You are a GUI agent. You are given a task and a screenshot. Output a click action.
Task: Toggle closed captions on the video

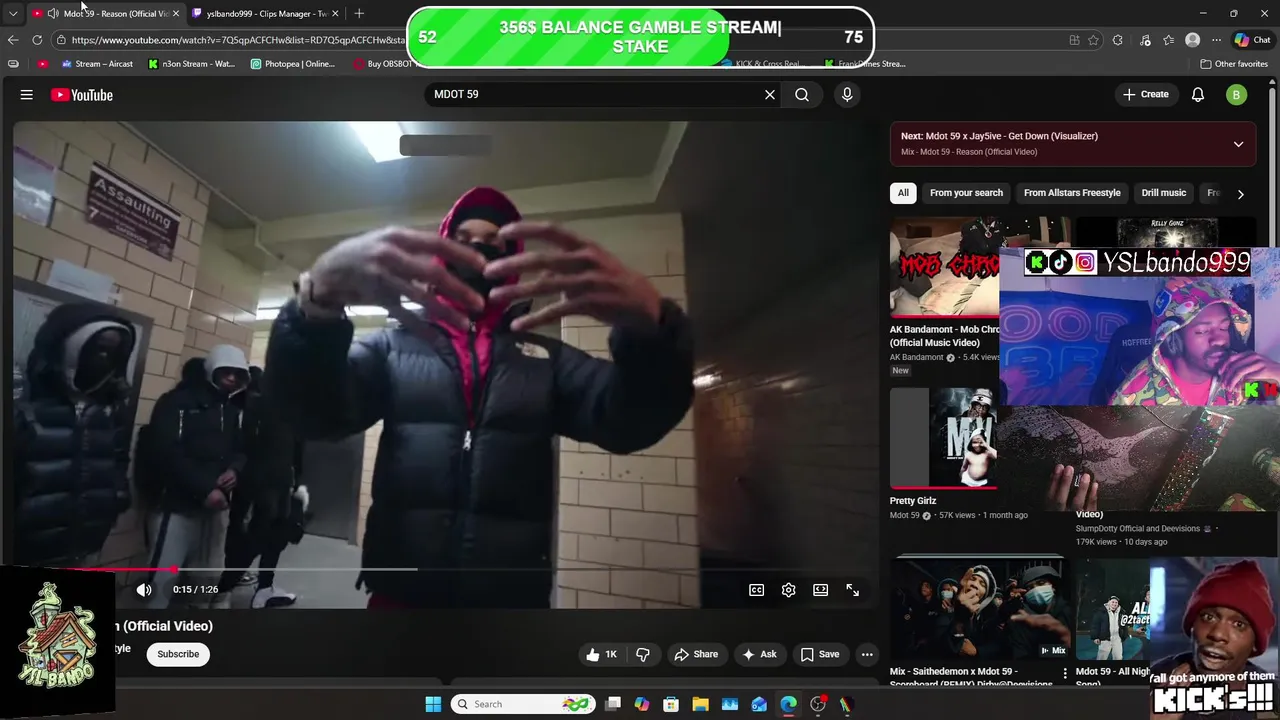(757, 590)
